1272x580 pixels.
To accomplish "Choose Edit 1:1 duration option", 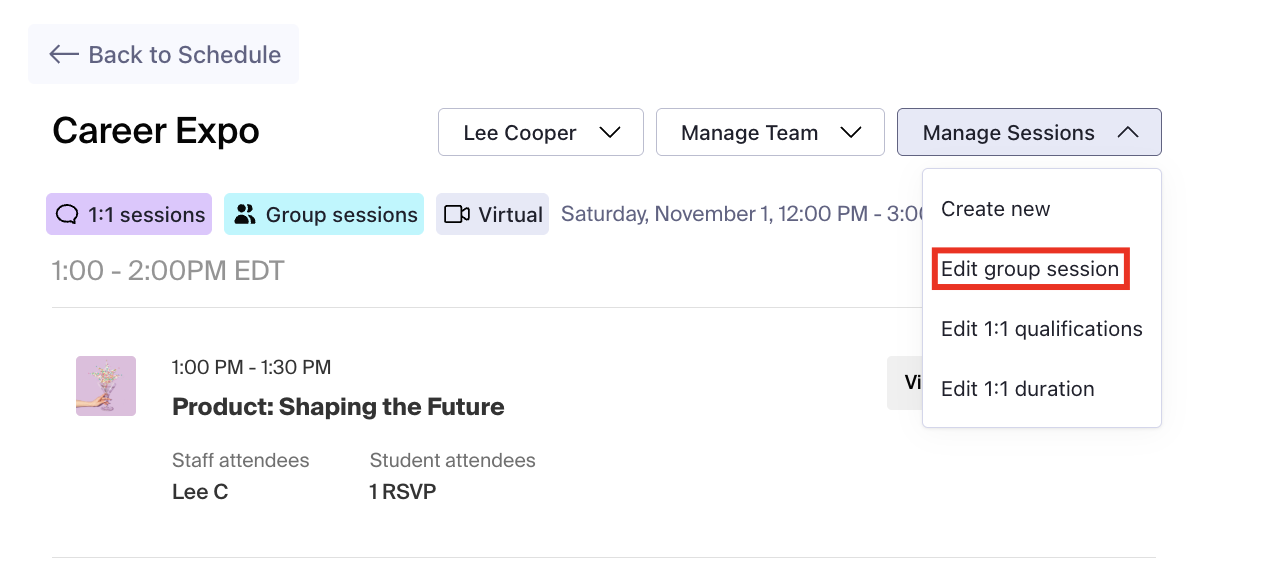I will point(1017,389).
